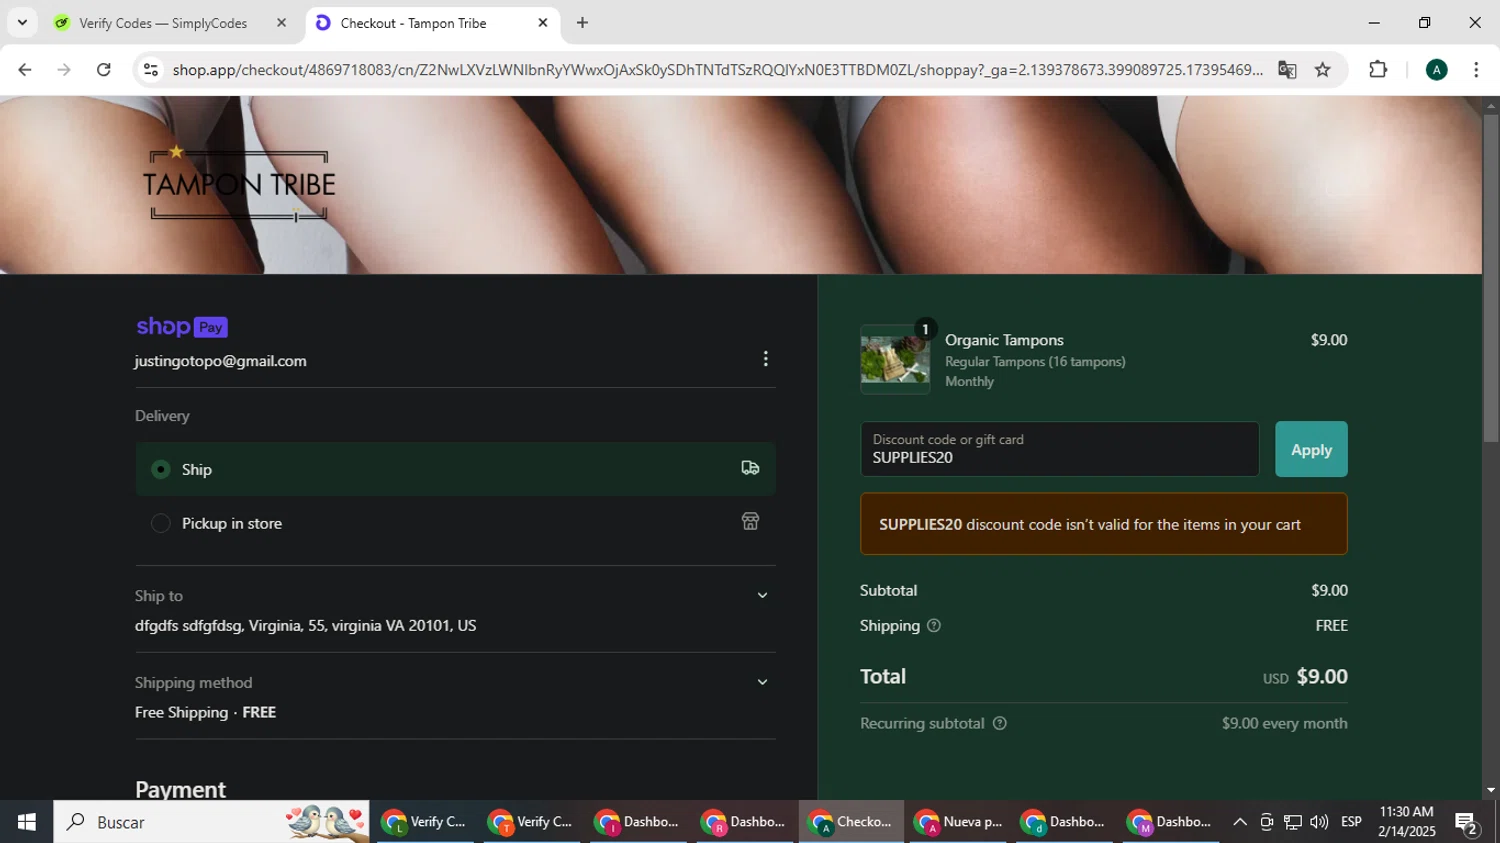The width and height of the screenshot is (1500, 843).
Task: Open the Windows Start menu
Action: [x=26, y=822]
